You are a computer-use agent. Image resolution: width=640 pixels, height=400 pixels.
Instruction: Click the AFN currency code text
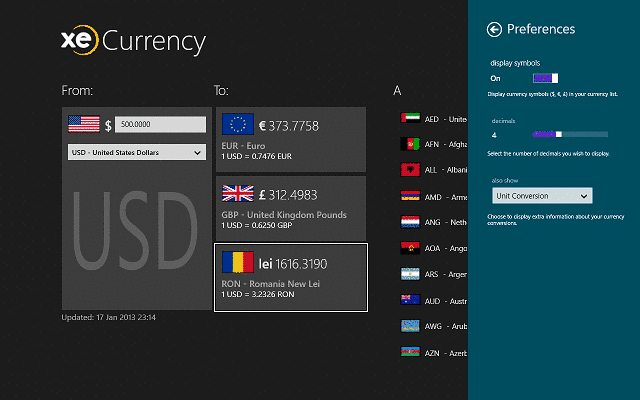(x=432, y=144)
